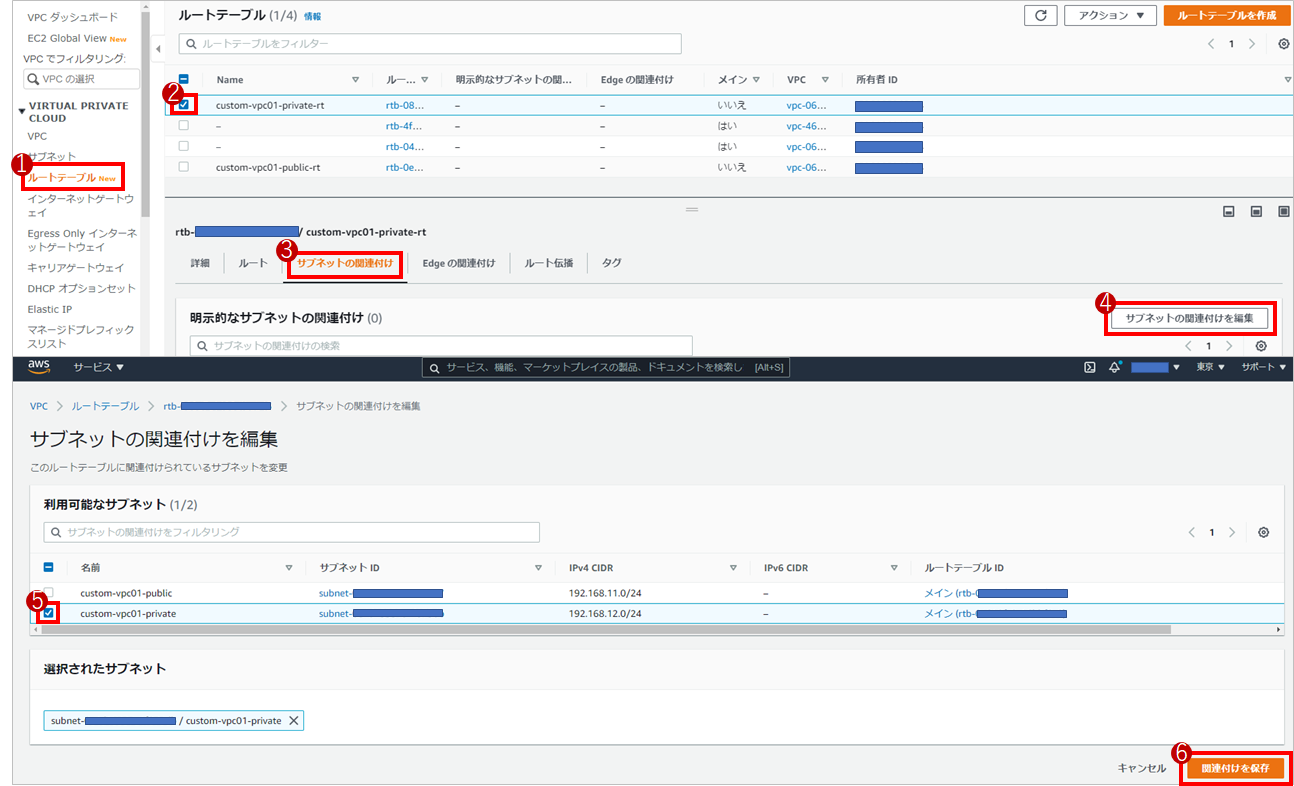This screenshot has width=1294, height=786.
Task: Refresh the route table list
Action: click(1040, 15)
